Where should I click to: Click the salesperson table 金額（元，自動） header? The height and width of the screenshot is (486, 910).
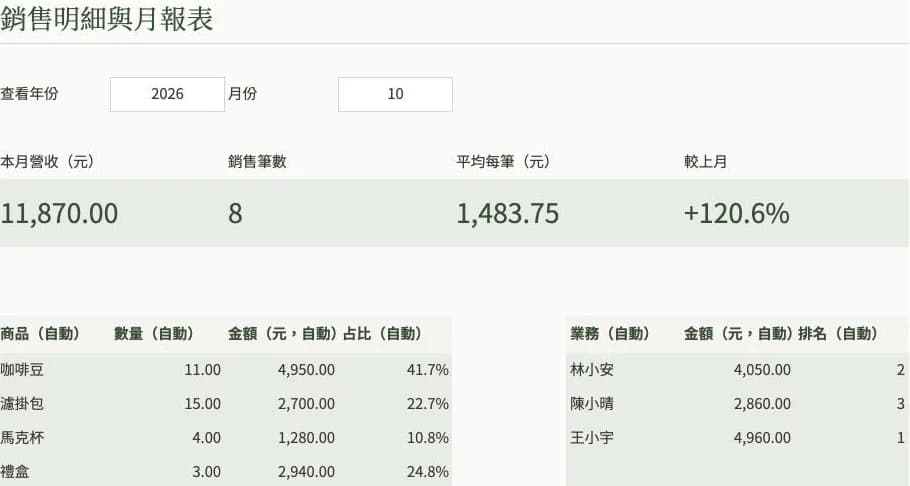tap(739, 333)
